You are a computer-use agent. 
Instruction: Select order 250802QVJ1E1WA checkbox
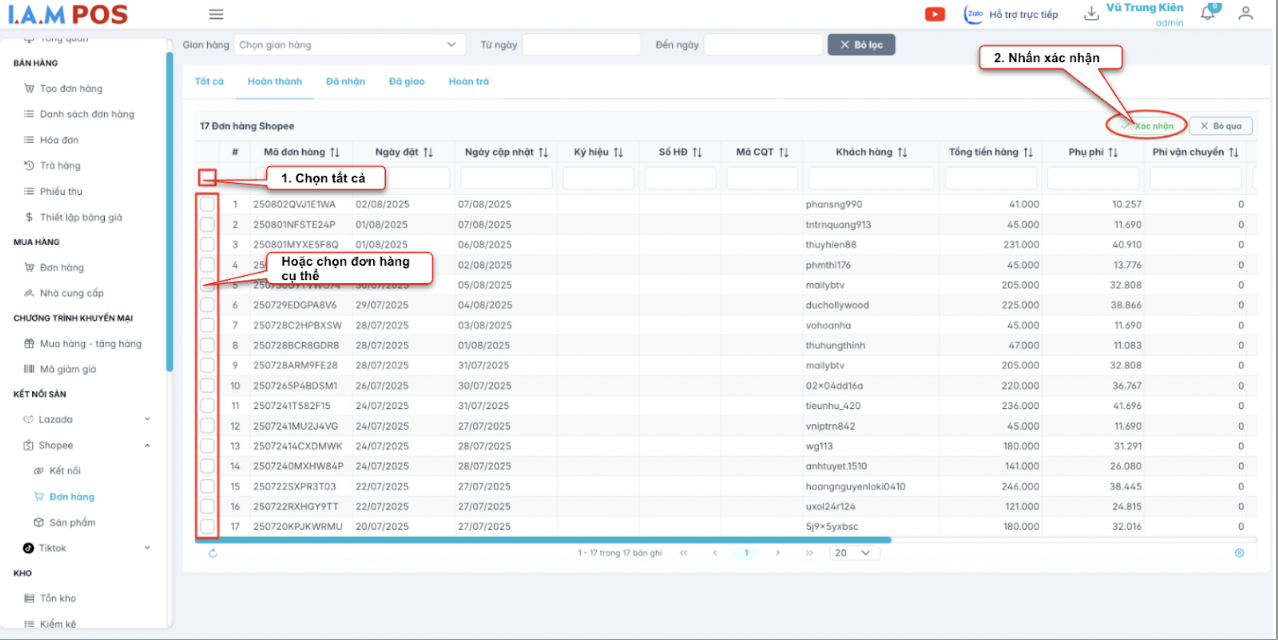coord(207,204)
